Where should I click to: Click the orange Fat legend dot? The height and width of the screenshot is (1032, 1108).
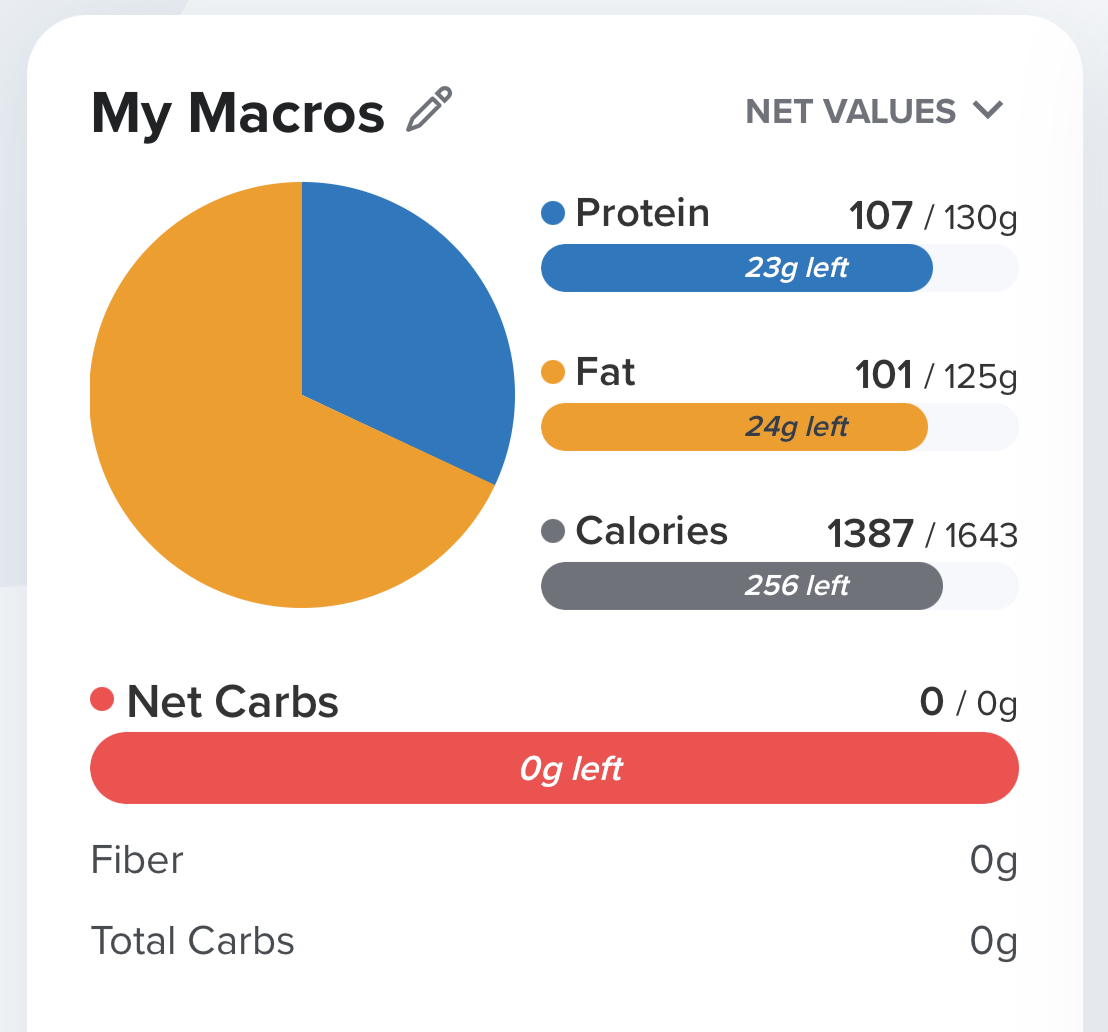(553, 372)
